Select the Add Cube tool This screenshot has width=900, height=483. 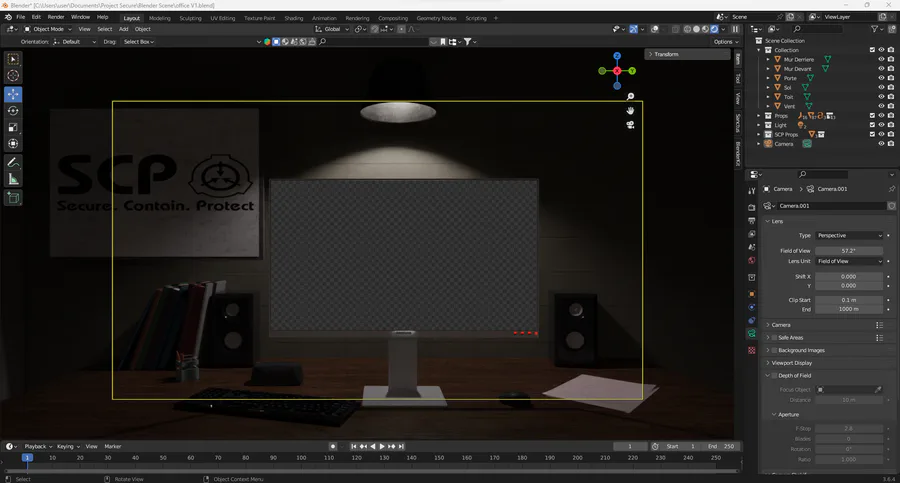point(13,198)
